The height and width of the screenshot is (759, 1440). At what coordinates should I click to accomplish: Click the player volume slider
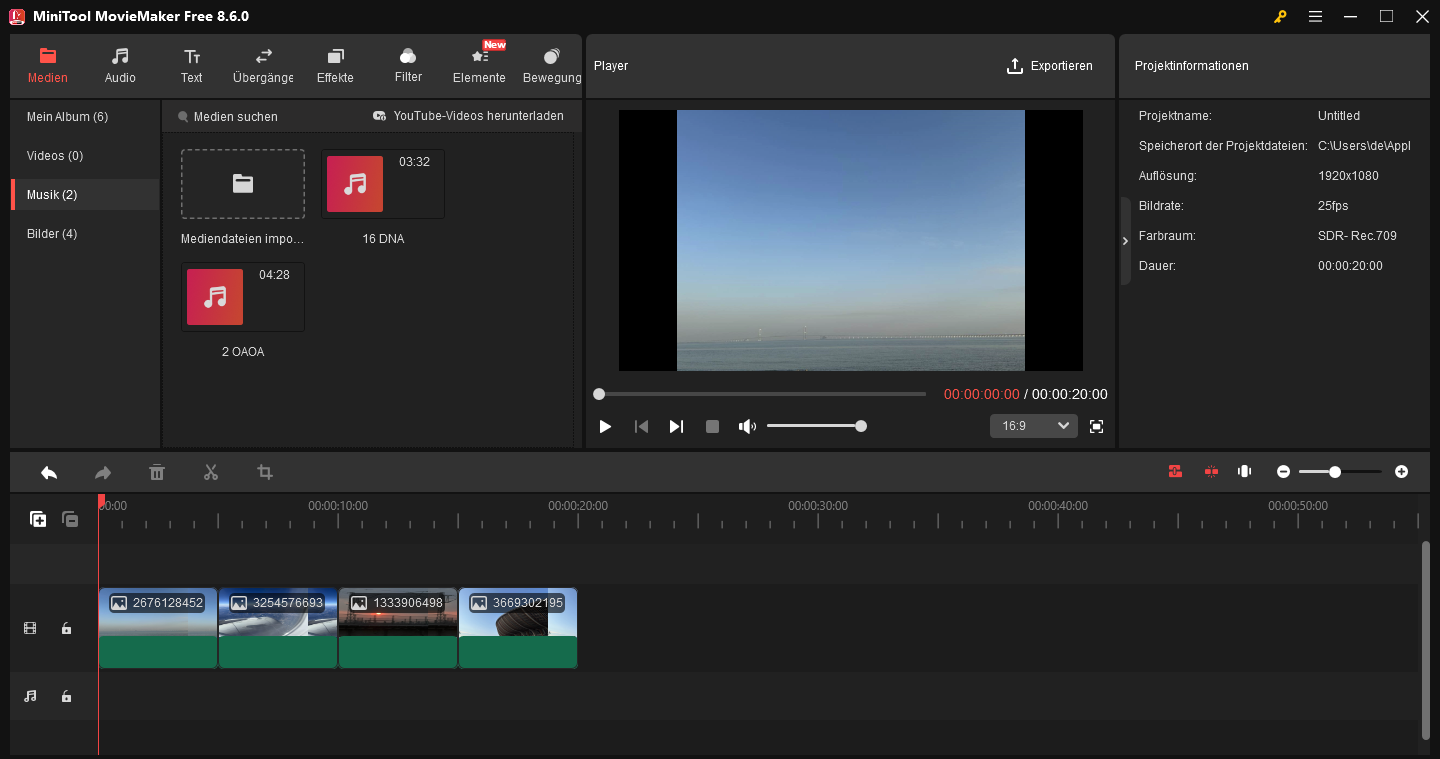point(814,426)
